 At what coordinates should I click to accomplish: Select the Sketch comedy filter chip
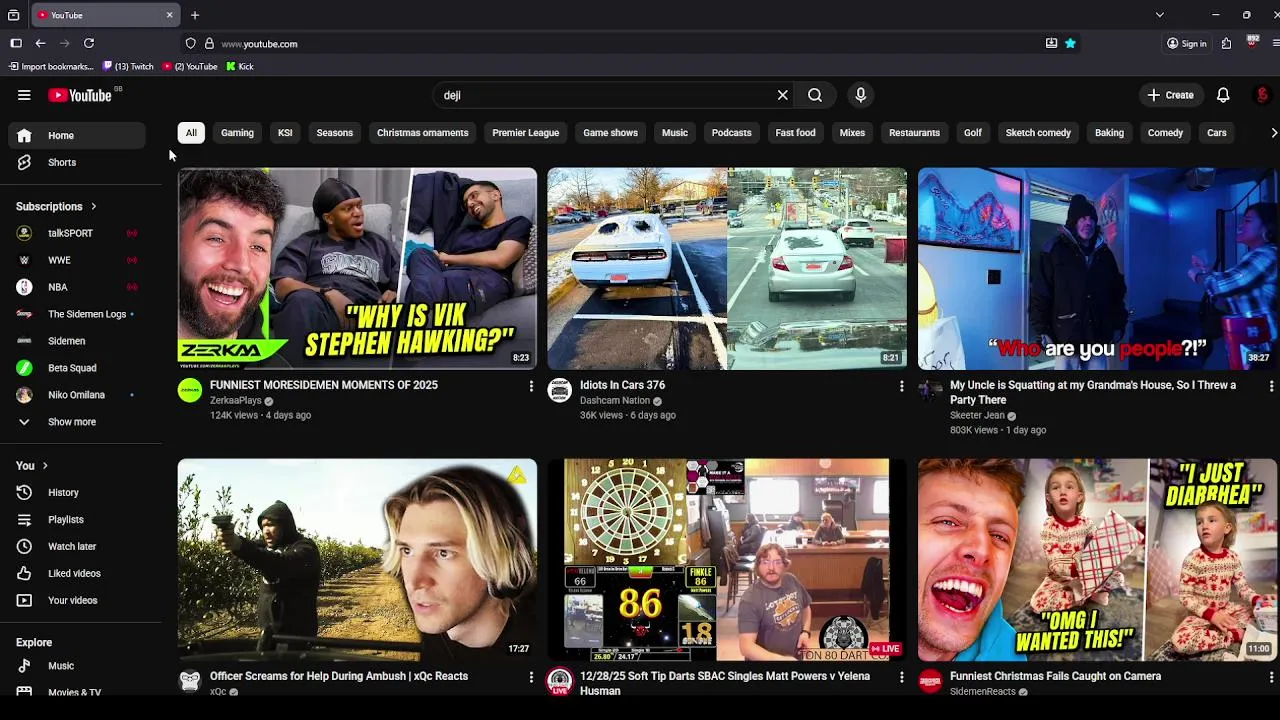pos(1038,133)
